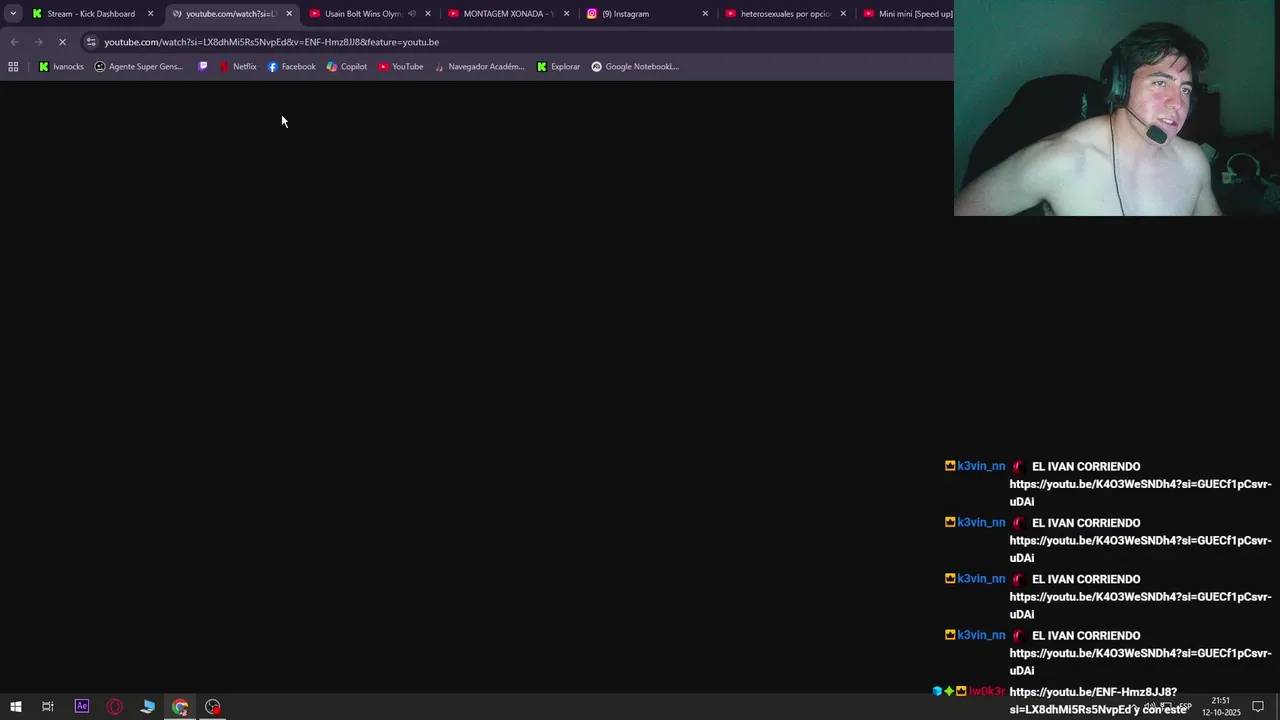Screen dimensions: 1280x720
Task: Open the blue app icon beside Opera
Action: pyautogui.click(x=148, y=707)
